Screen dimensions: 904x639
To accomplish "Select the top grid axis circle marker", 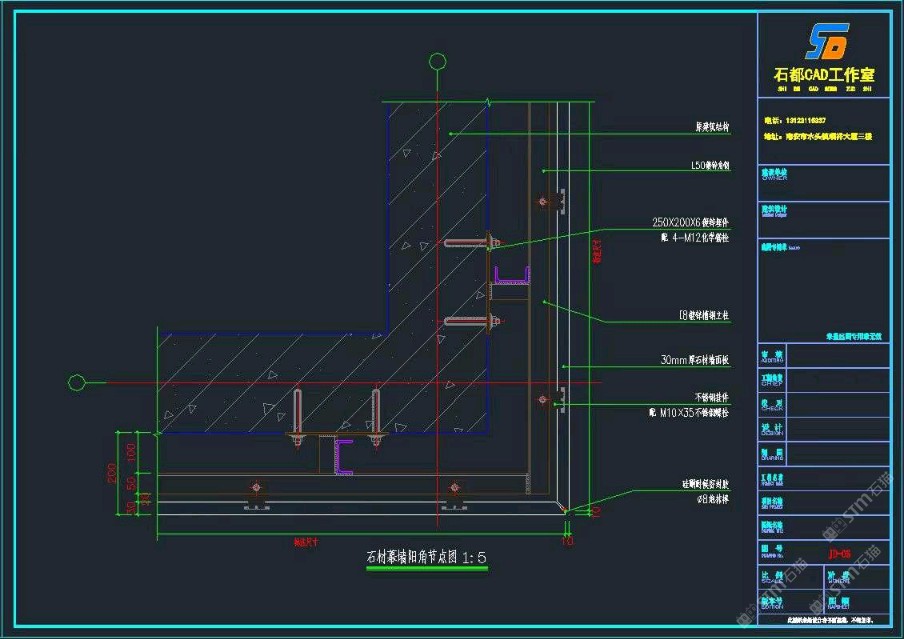I will [437, 62].
